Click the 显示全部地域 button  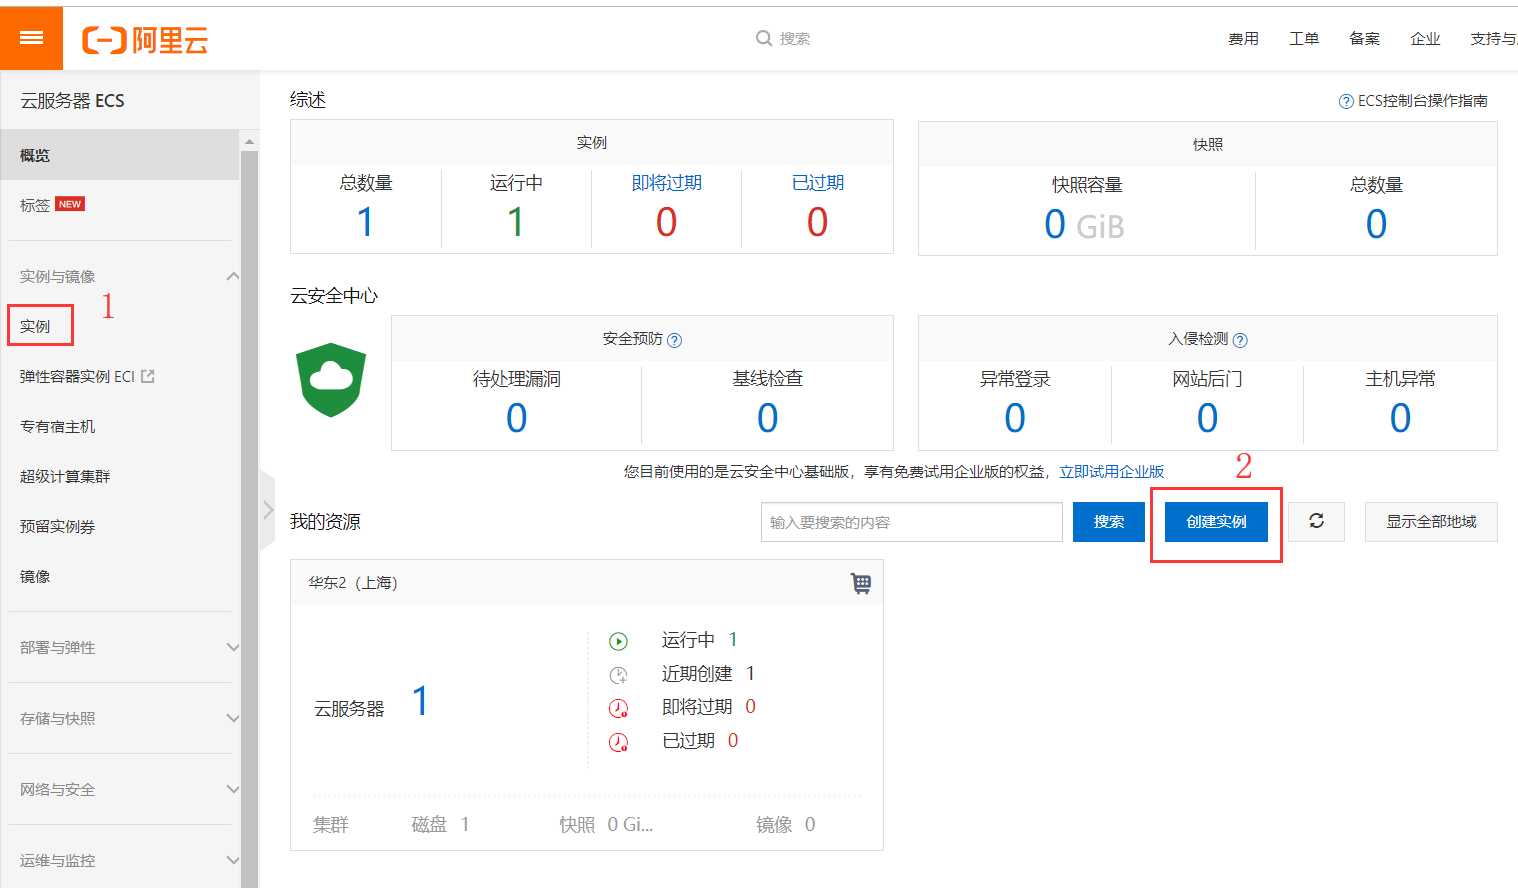pyautogui.click(x=1431, y=522)
